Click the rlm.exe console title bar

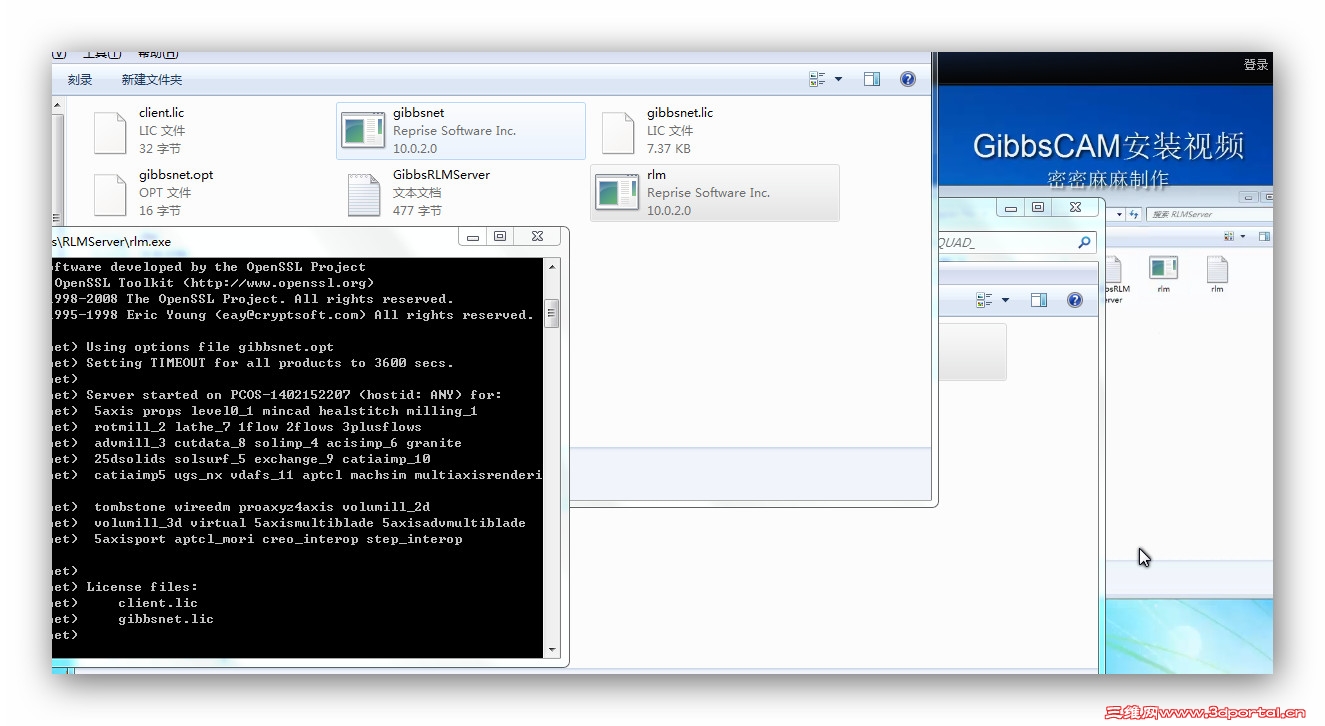[x=256, y=241]
